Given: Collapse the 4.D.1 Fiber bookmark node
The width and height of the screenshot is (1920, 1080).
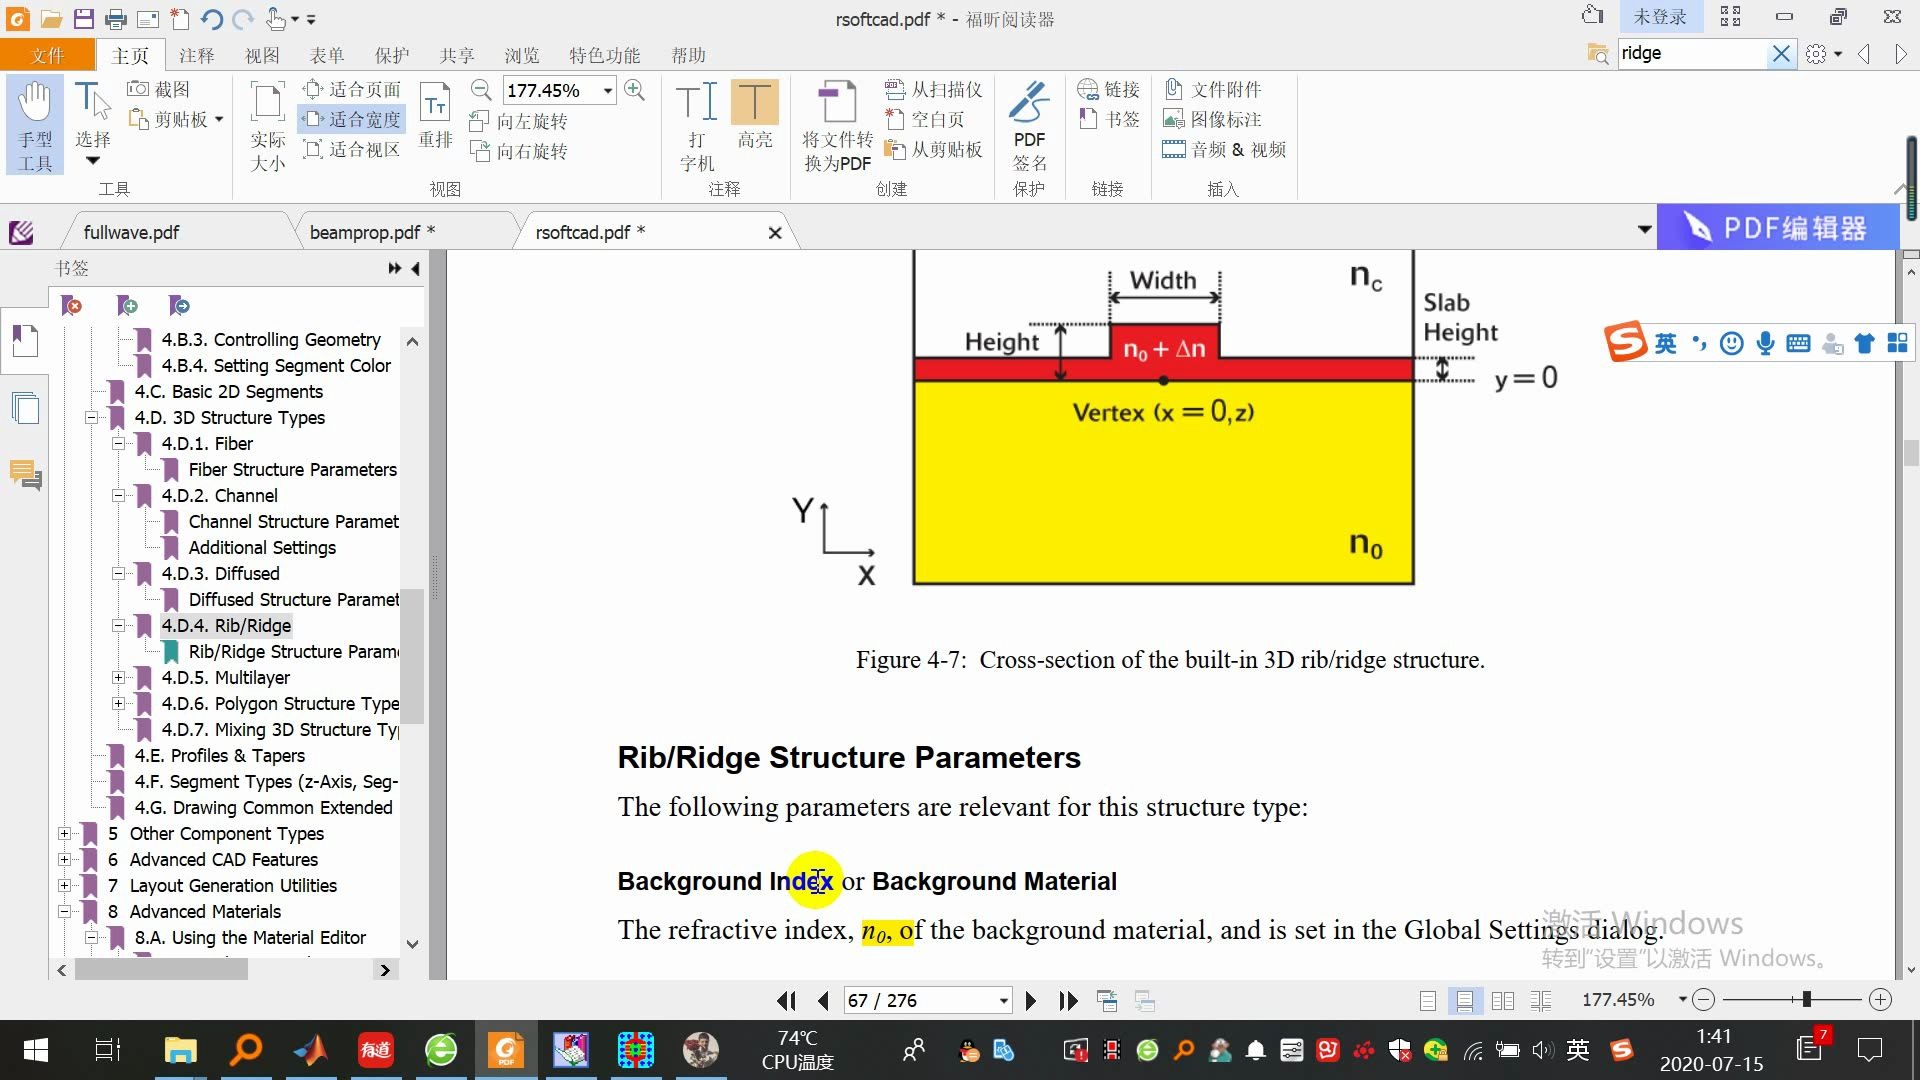Looking at the screenshot, I should point(118,443).
